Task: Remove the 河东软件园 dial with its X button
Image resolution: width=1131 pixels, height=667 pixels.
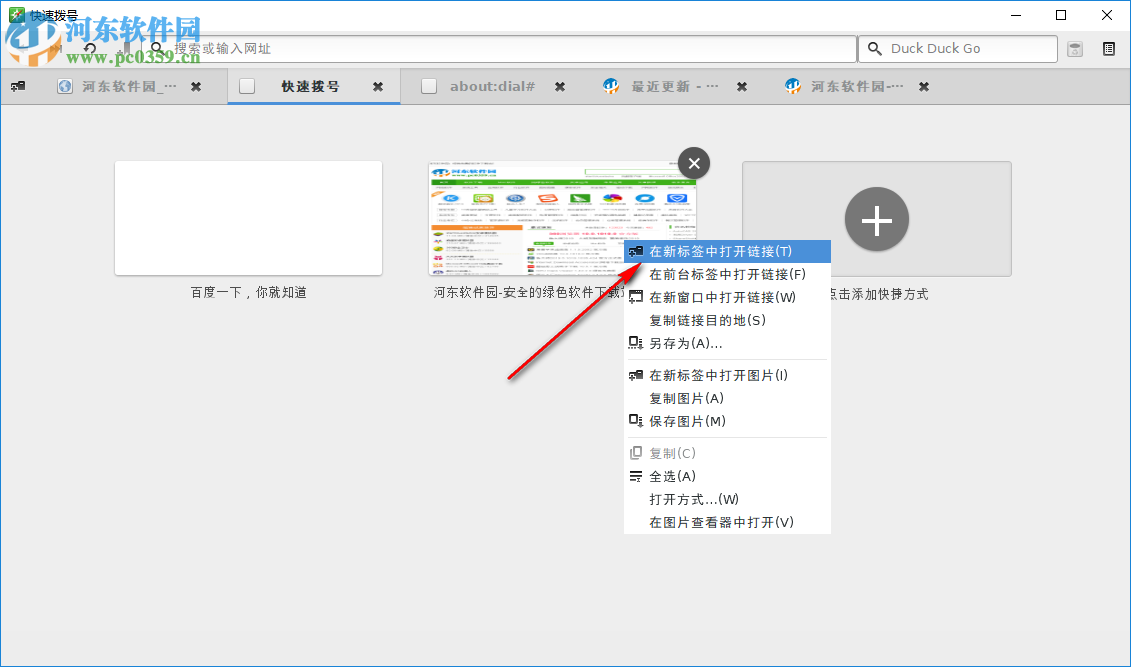Action: 693,162
